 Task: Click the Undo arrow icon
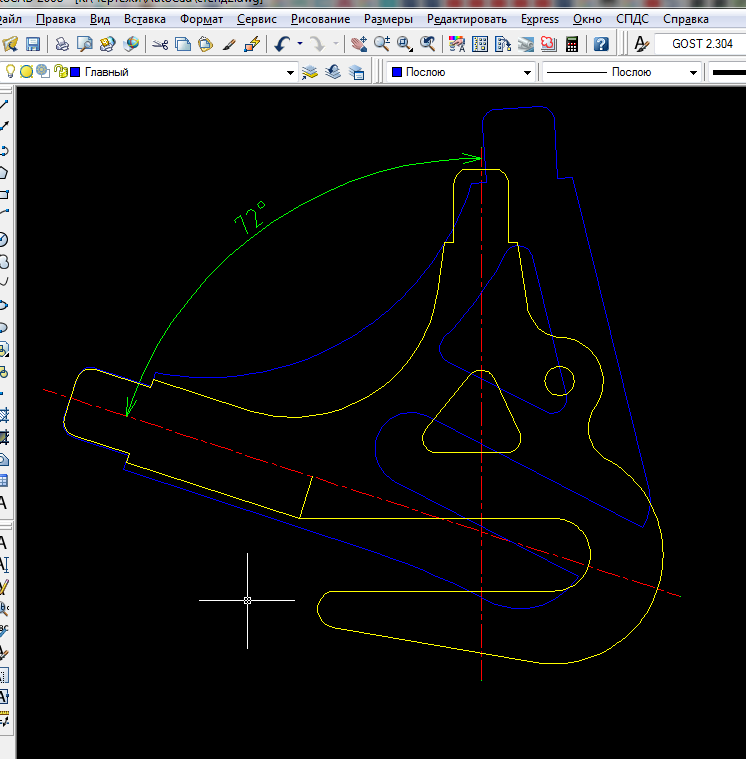[282, 44]
